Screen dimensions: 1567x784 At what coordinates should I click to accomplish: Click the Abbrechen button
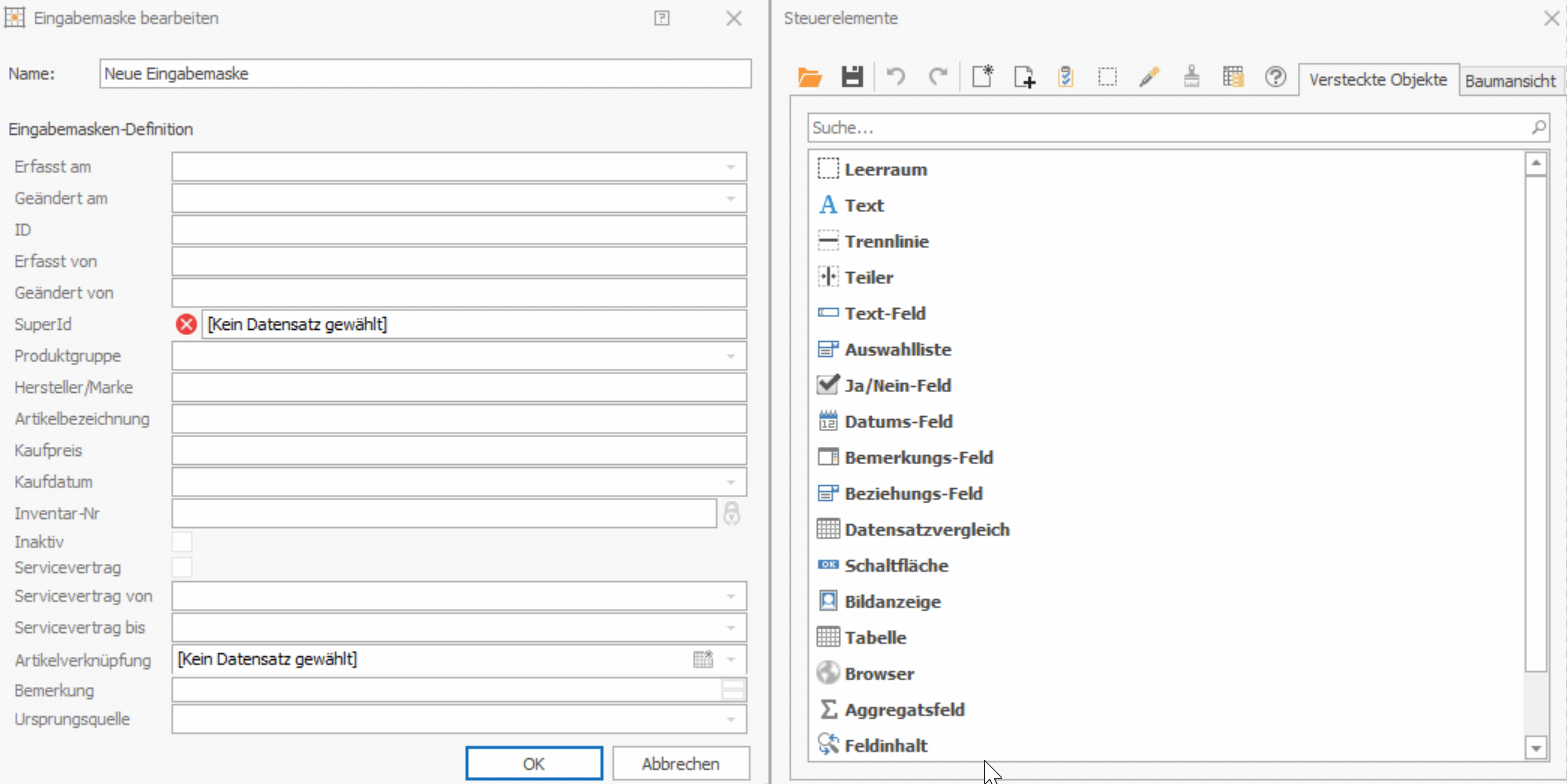click(x=681, y=764)
